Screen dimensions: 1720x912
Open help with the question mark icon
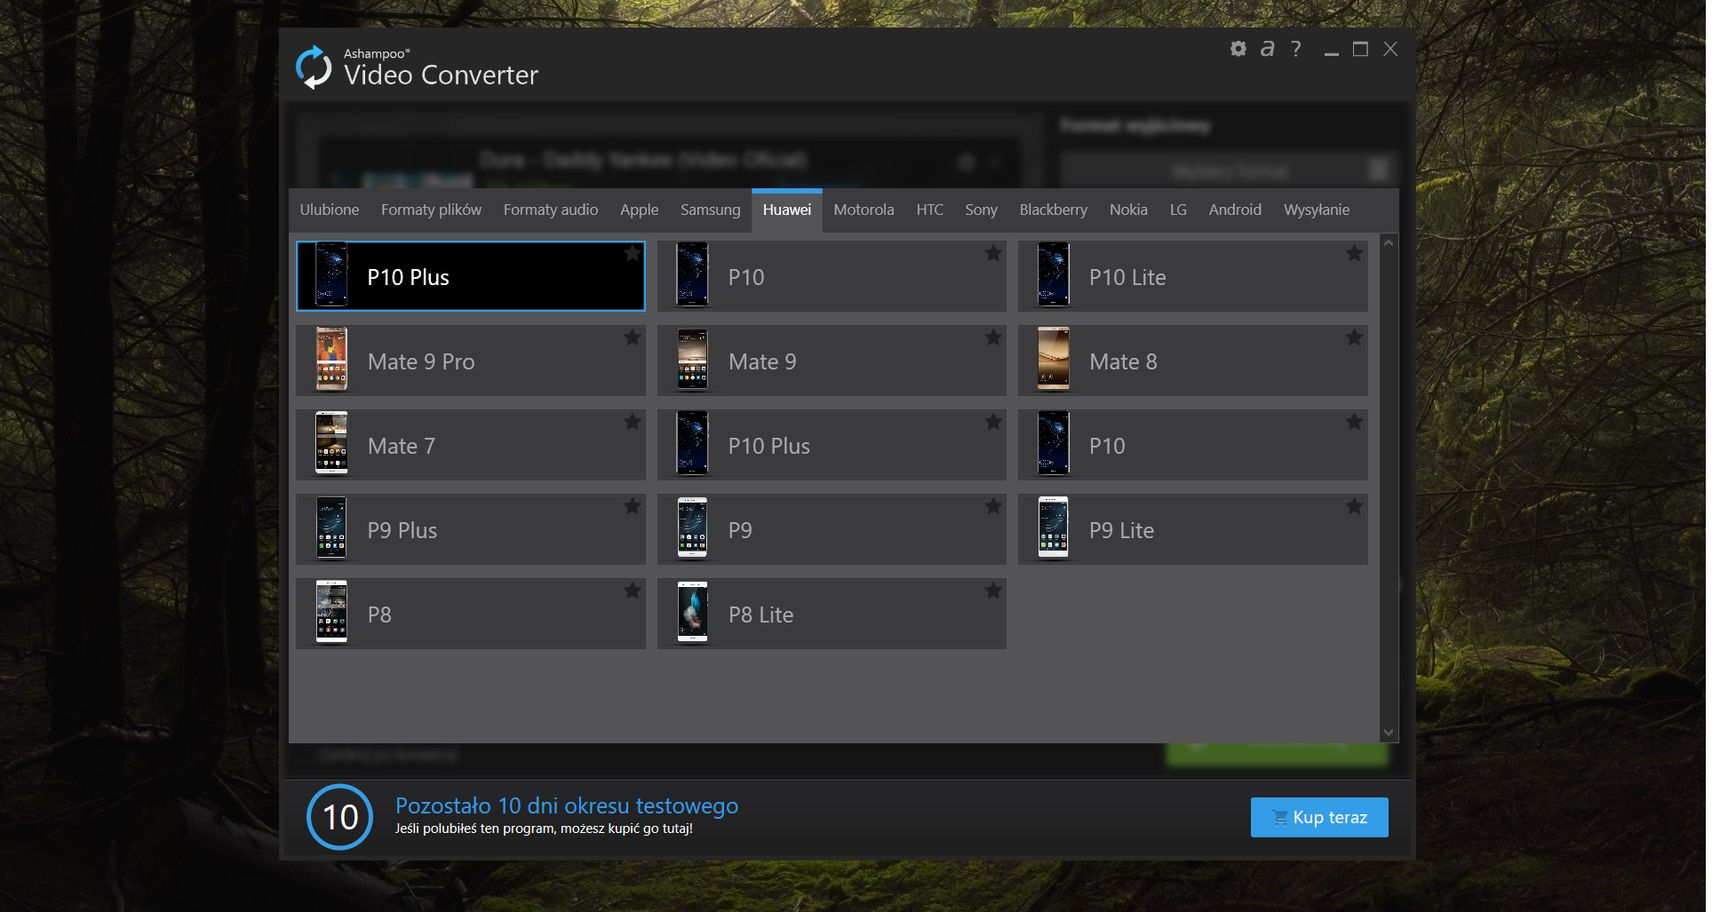click(1296, 49)
